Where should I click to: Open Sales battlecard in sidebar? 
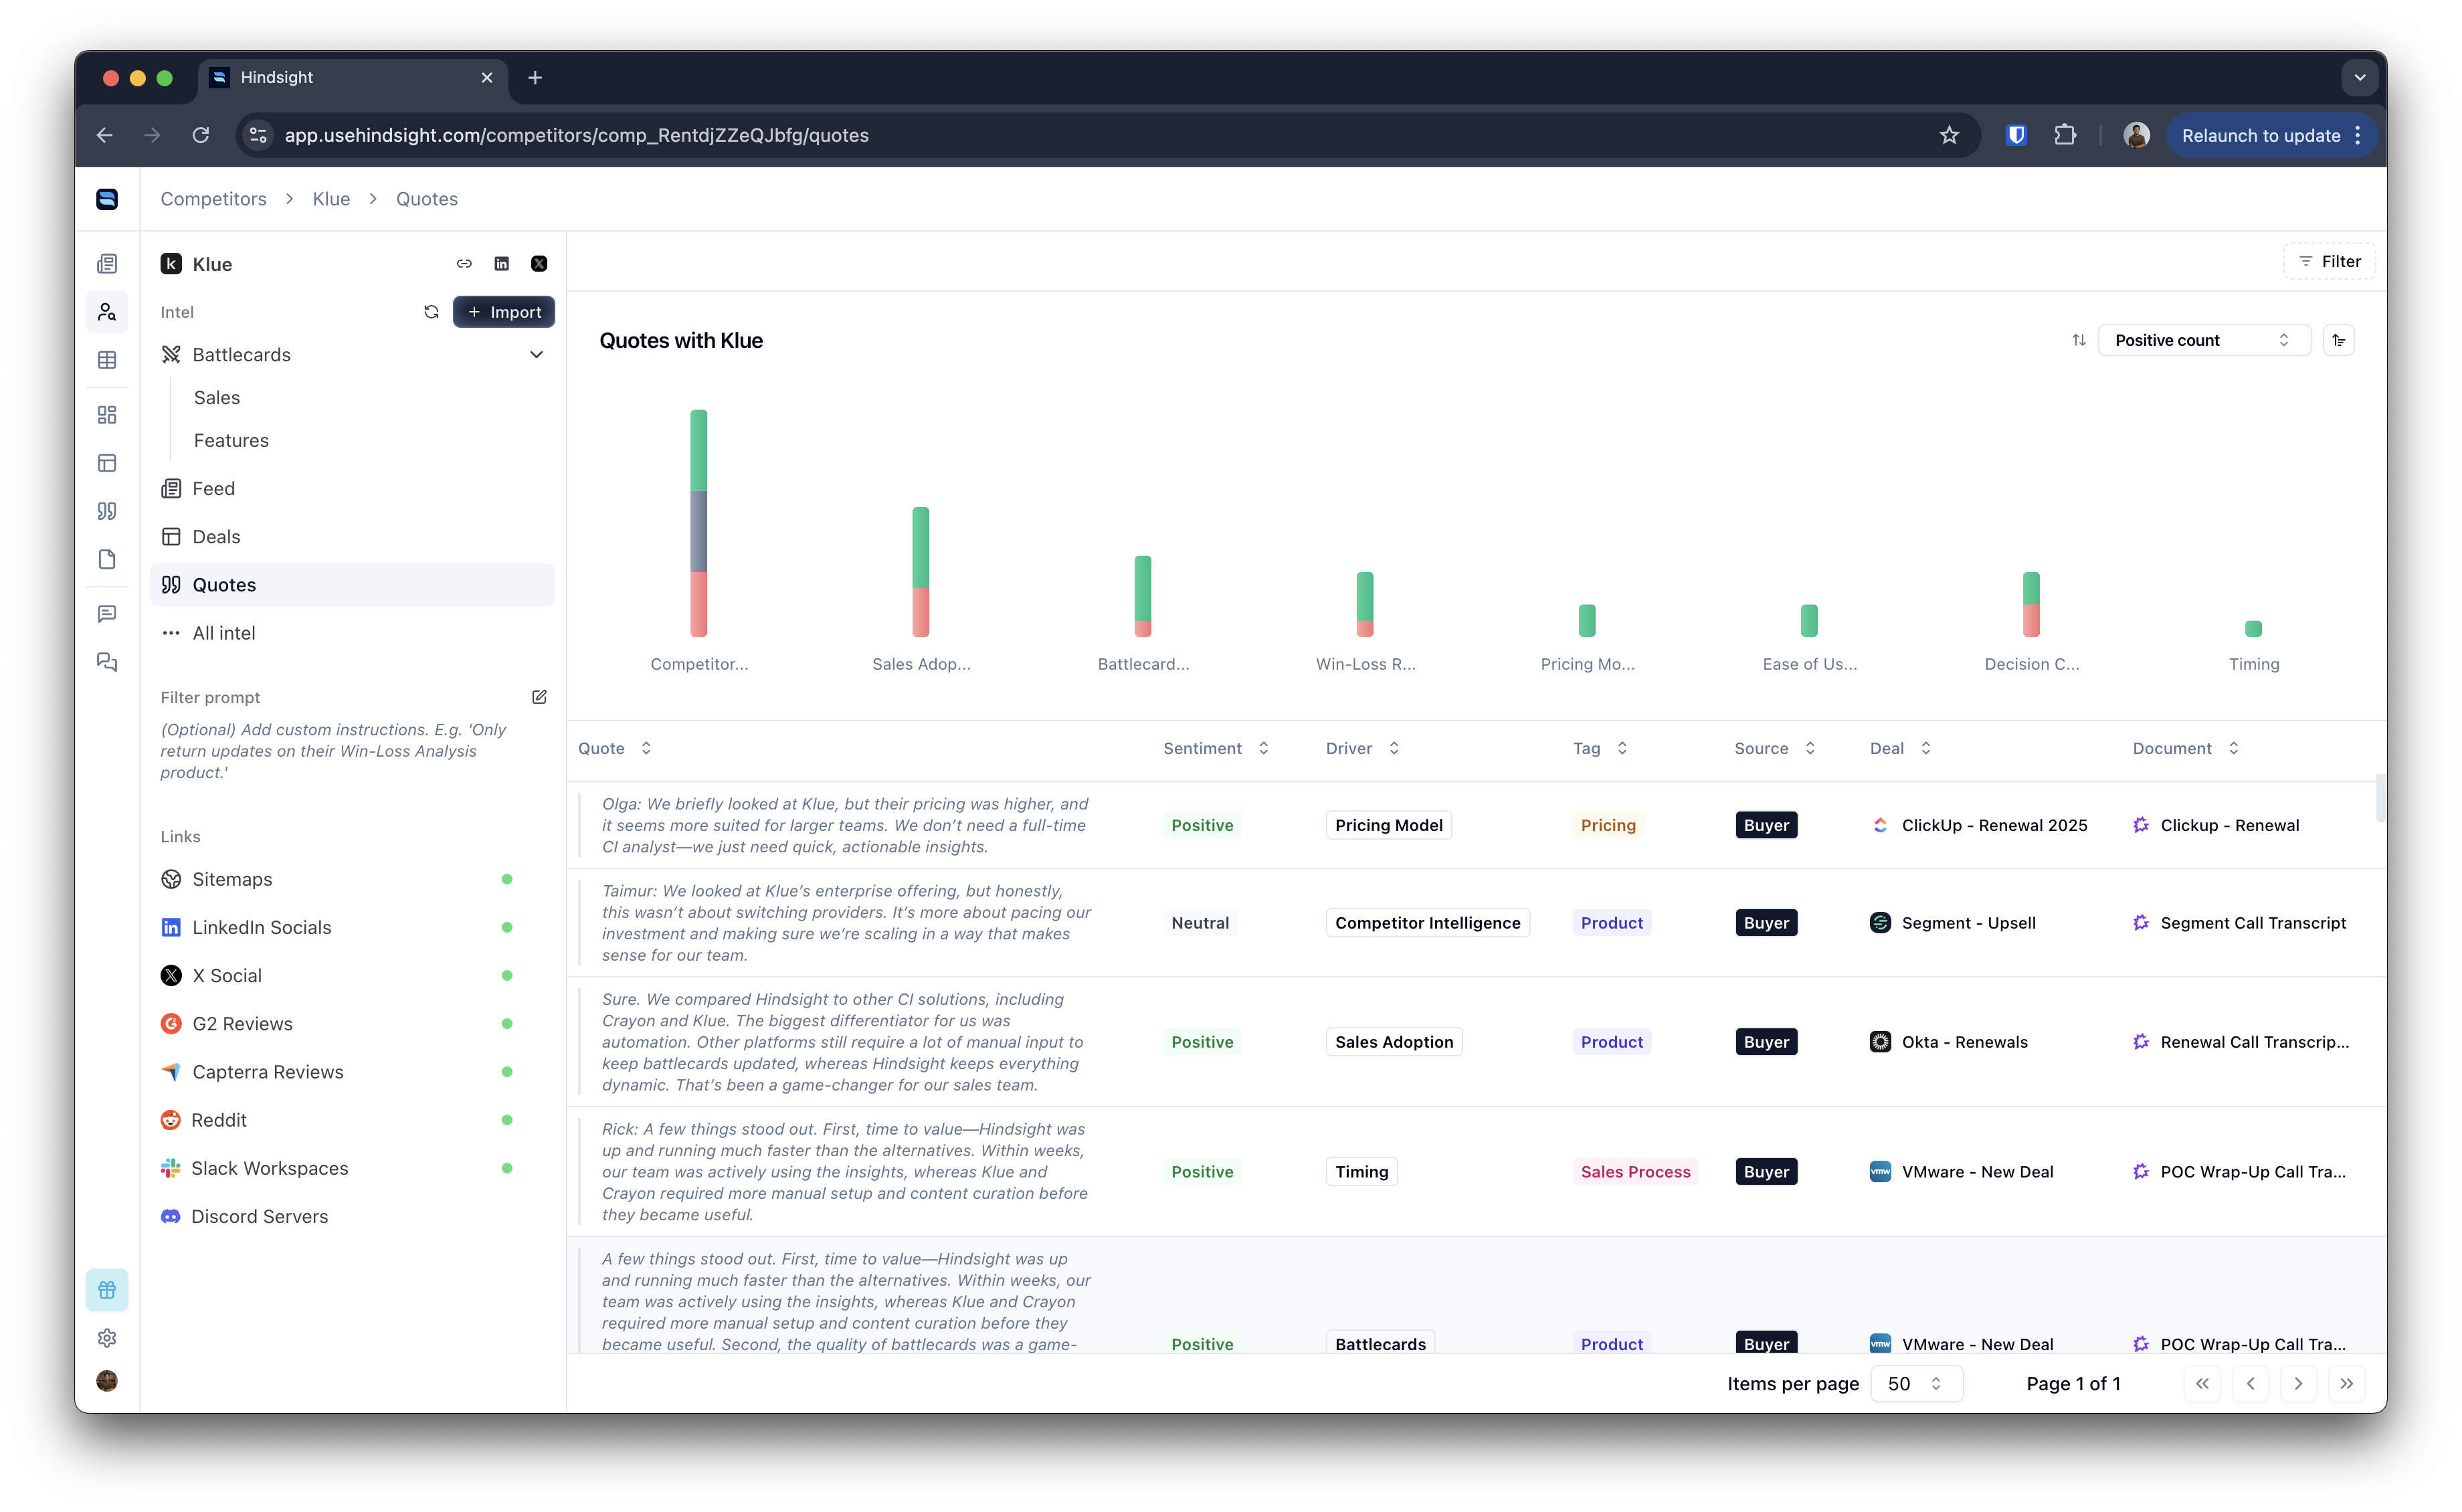coord(217,397)
